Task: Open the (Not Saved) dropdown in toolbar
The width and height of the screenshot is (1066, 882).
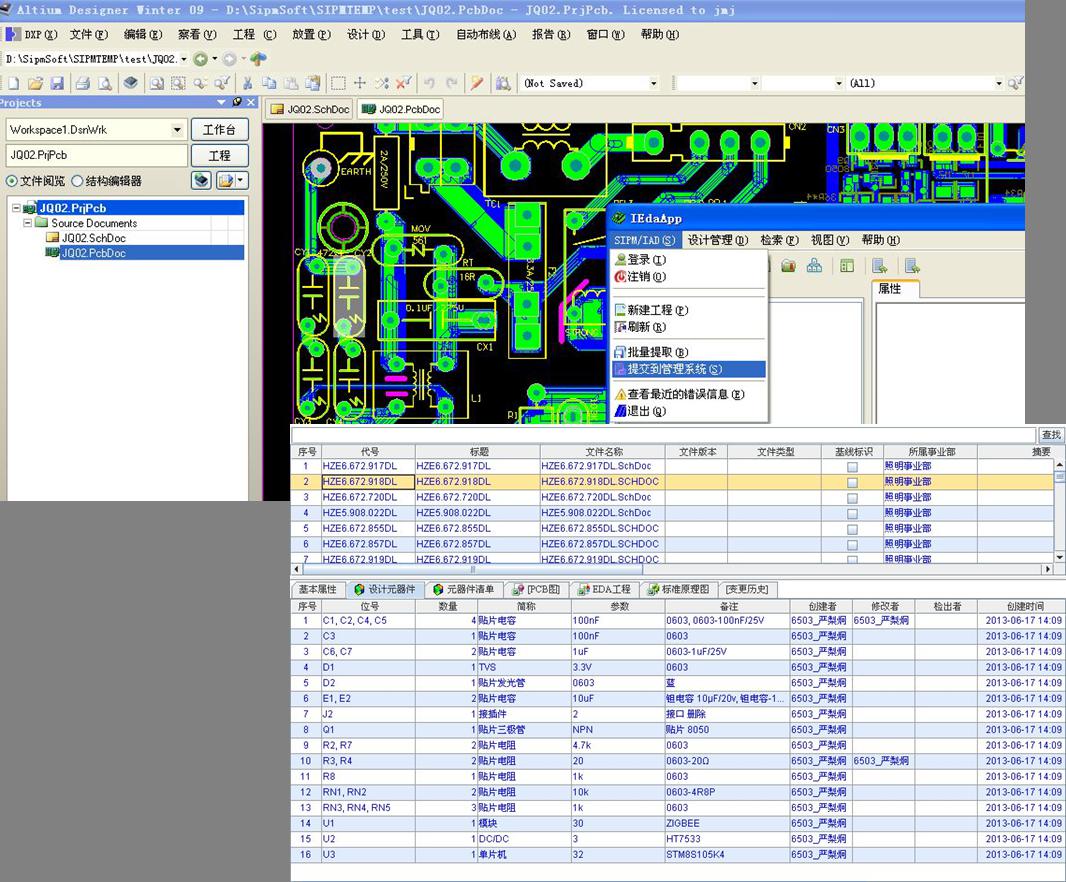Action: click(x=654, y=84)
